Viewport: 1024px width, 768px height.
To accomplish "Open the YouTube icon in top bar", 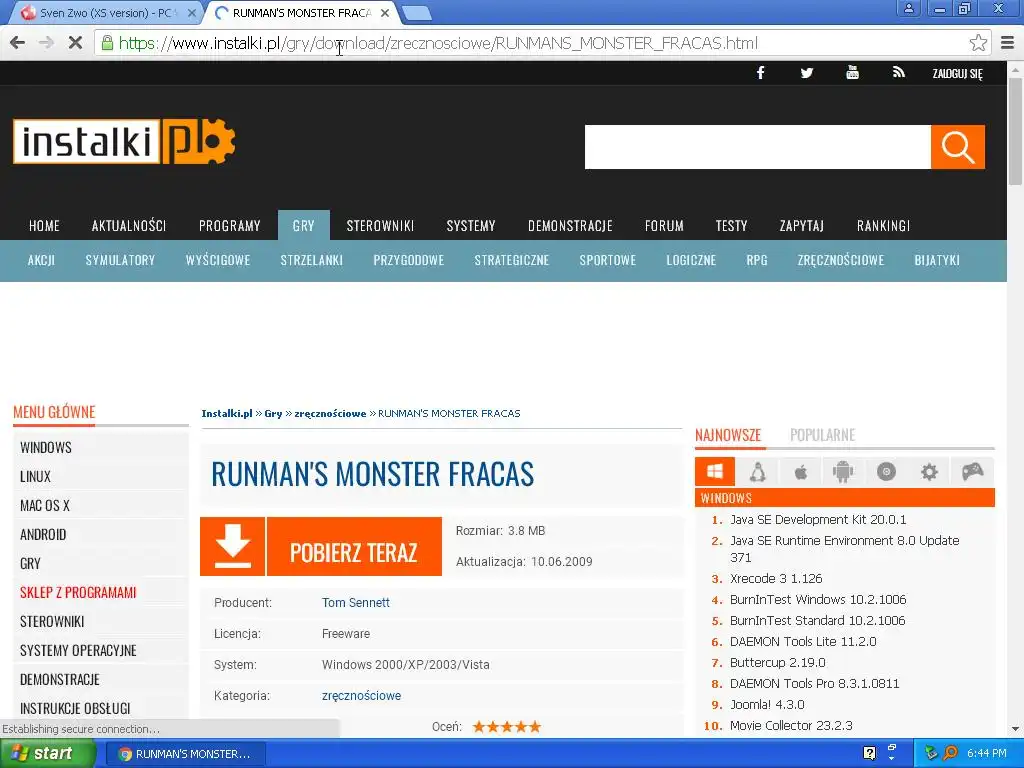I will pos(852,72).
